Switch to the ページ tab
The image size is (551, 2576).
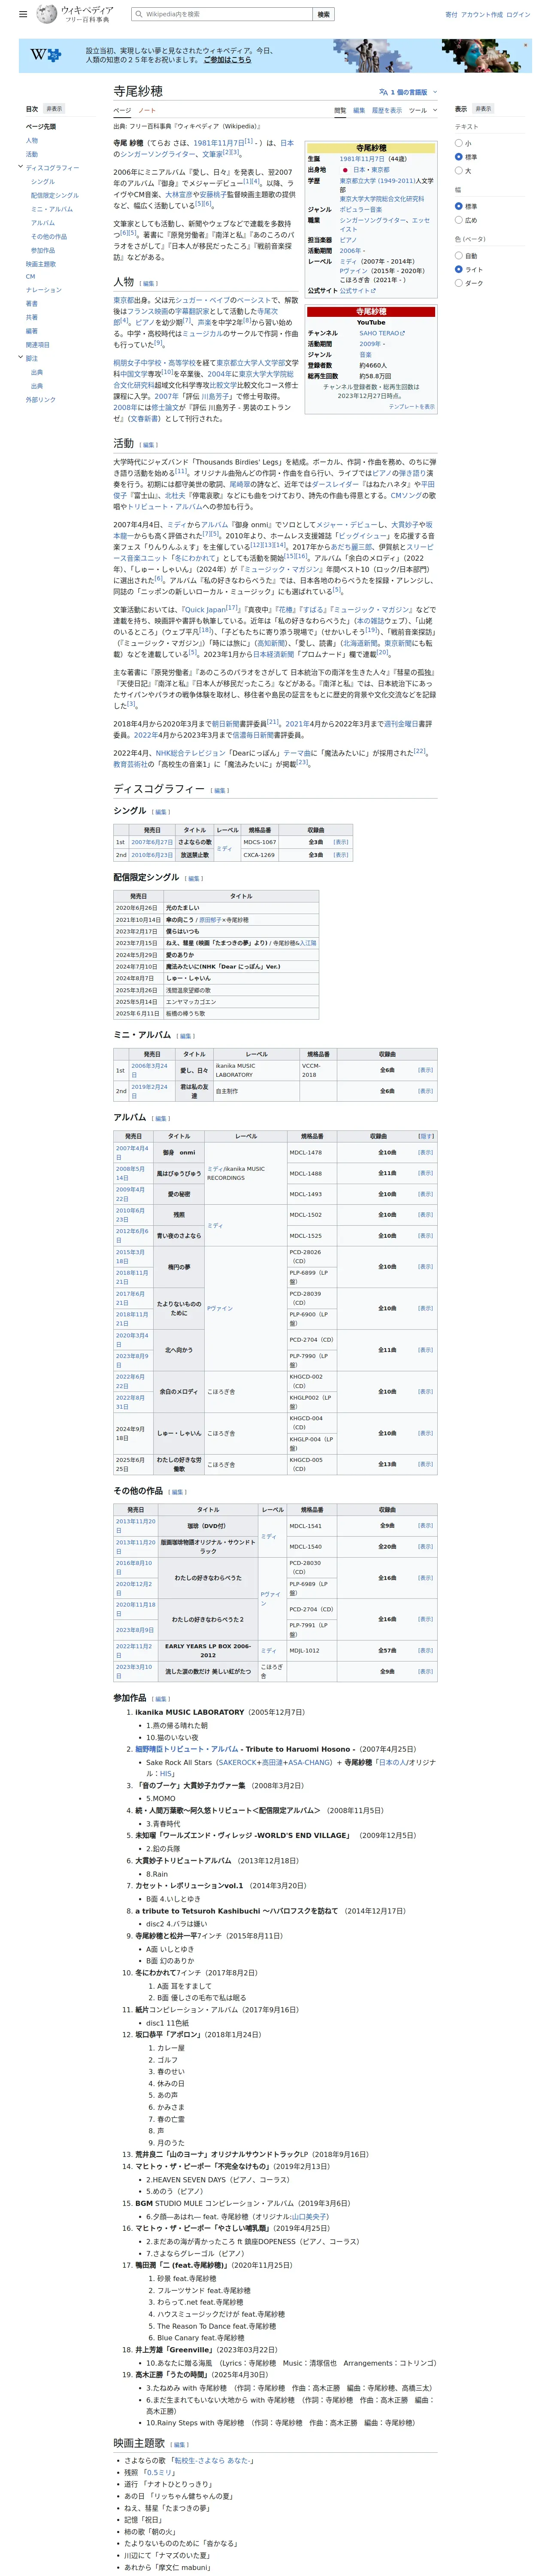point(122,110)
